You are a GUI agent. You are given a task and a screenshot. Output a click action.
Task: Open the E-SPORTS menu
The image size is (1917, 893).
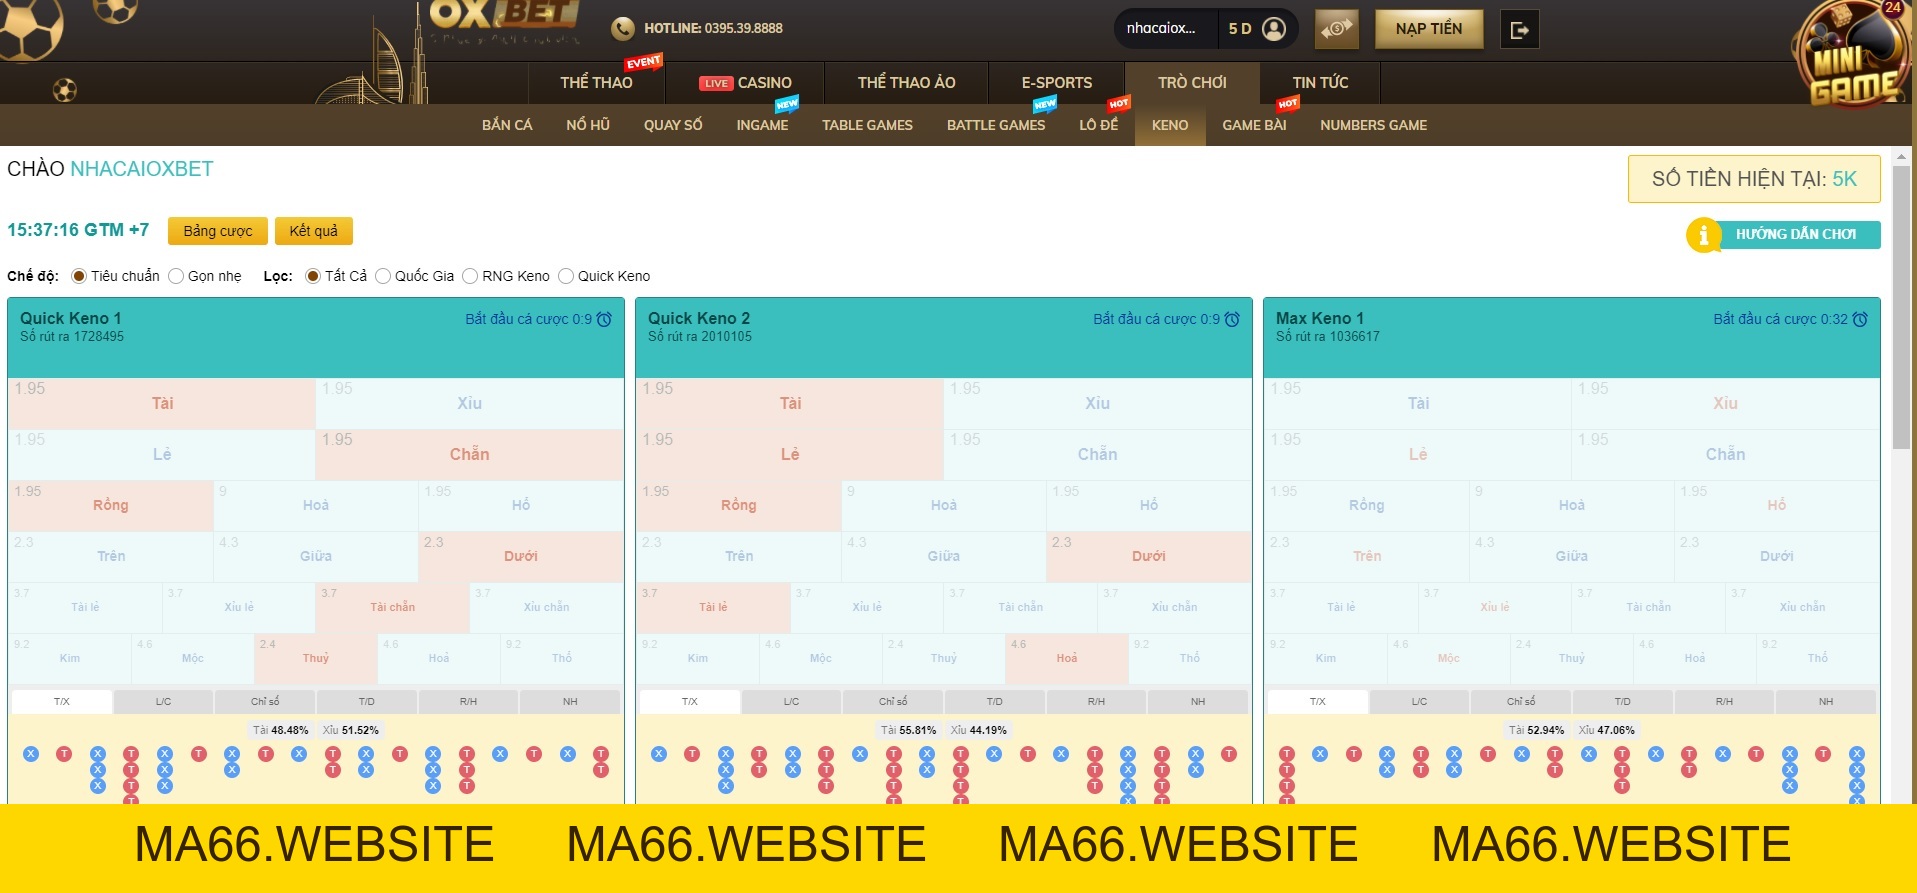(1056, 83)
